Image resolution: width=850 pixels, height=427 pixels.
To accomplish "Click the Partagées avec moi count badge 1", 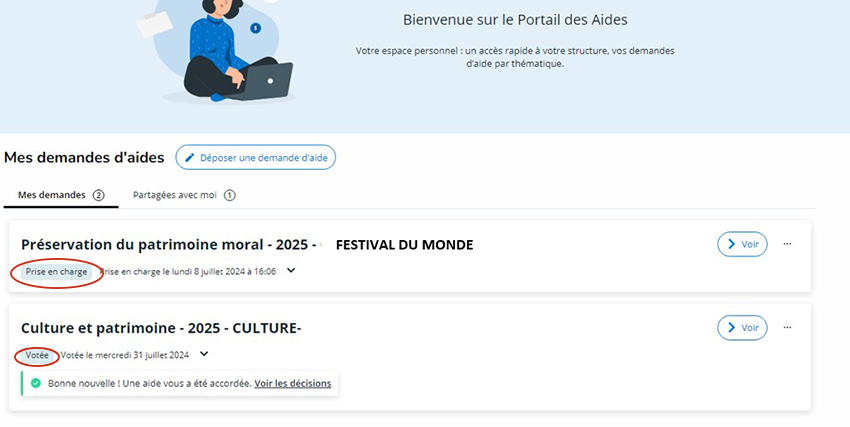I will 230,195.
